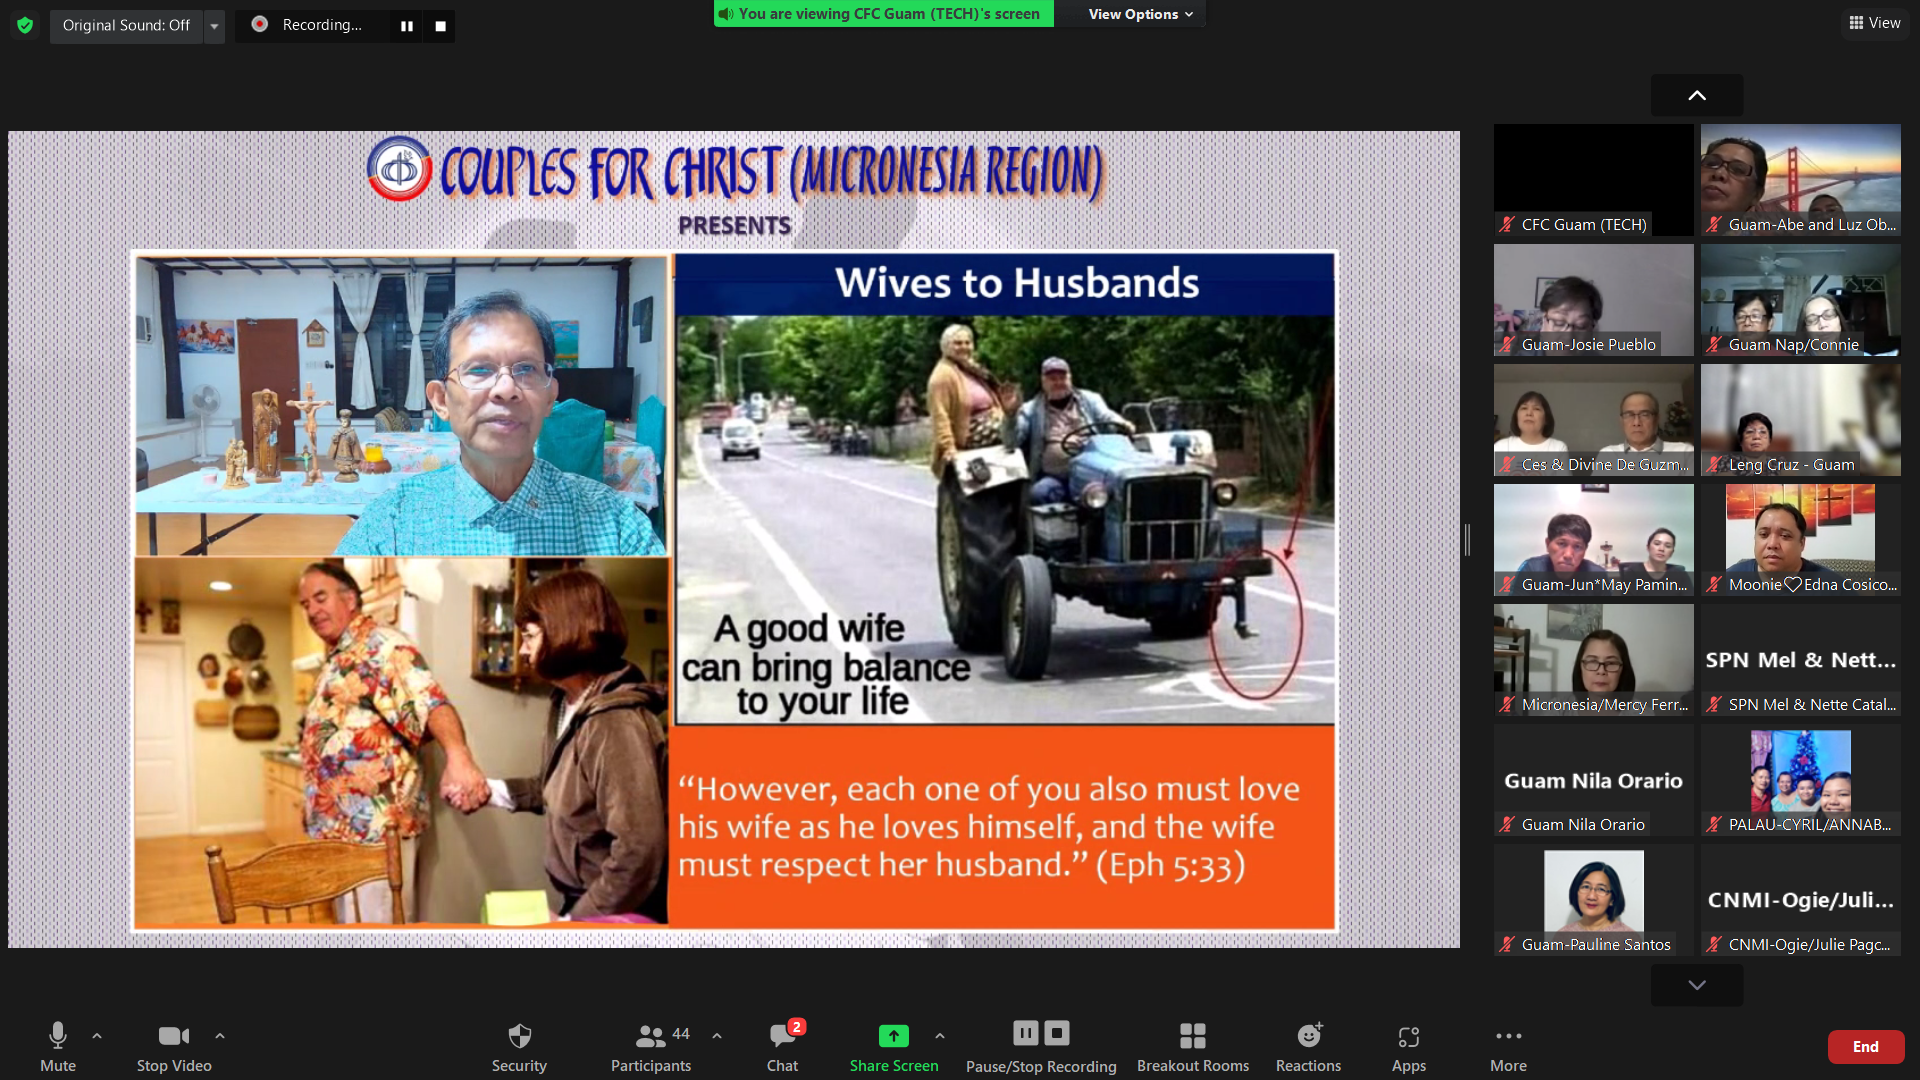Select the CNMI-Ogie/Julie Pagc tile
The image size is (1920, 1080).
tap(1801, 900)
